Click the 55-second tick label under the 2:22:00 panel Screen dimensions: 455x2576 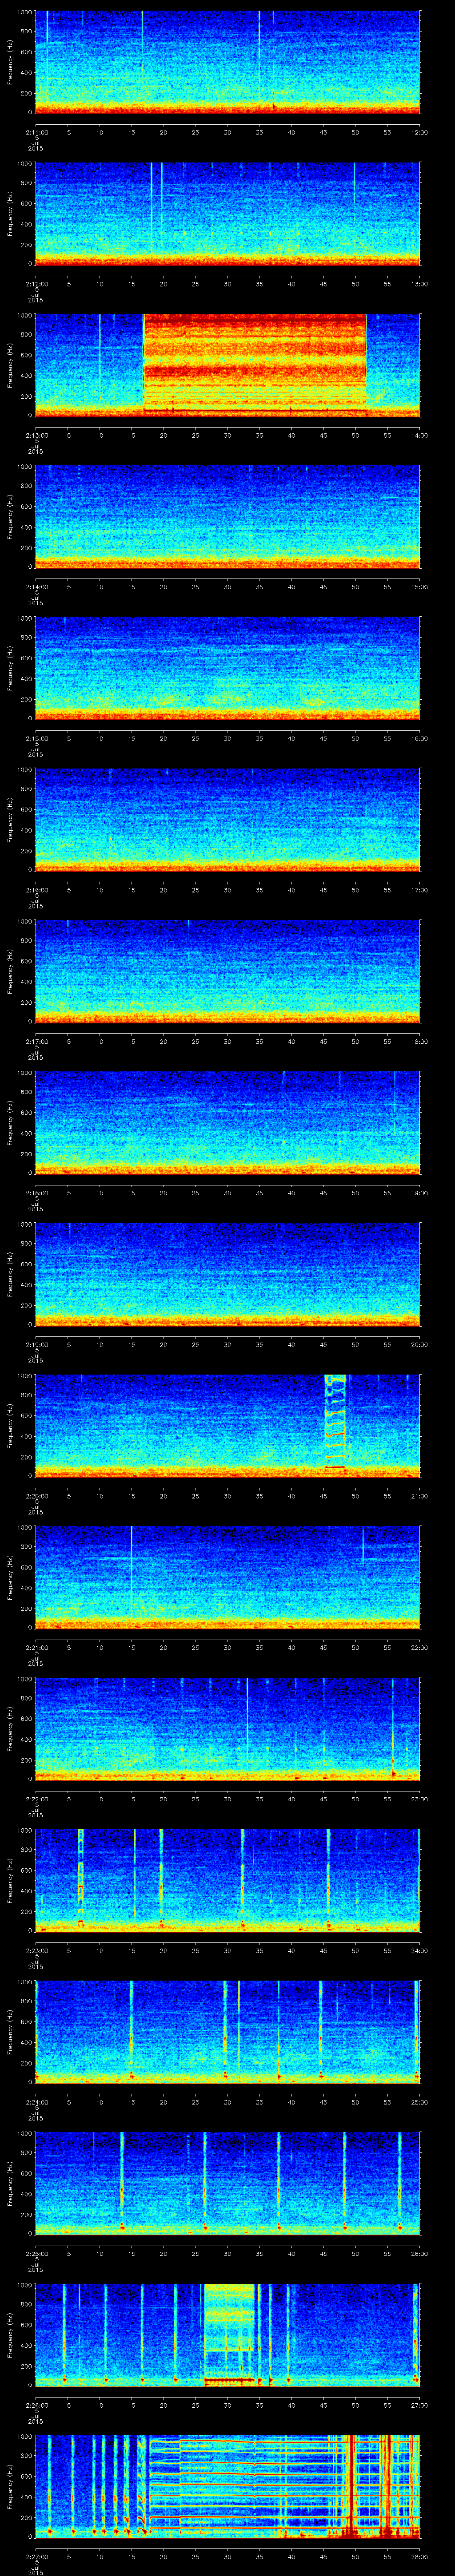click(387, 1799)
